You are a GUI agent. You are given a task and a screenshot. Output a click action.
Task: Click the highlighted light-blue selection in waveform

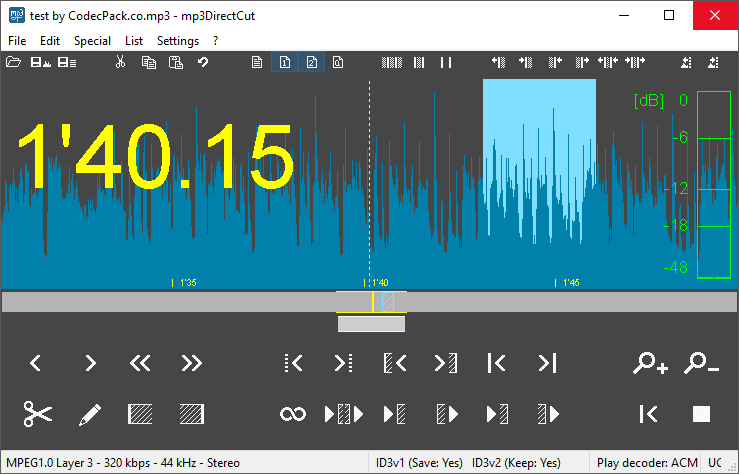tap(539, 160)
